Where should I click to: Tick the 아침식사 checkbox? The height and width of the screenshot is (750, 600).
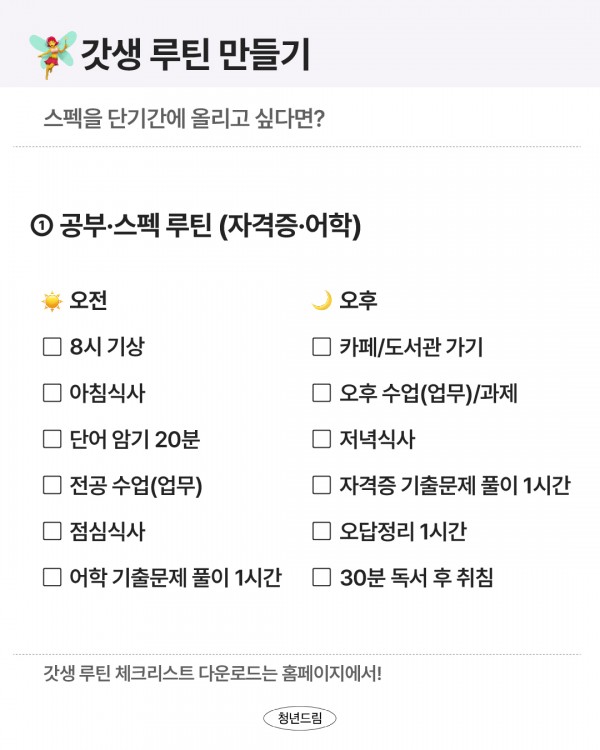(x=52, y=394)
